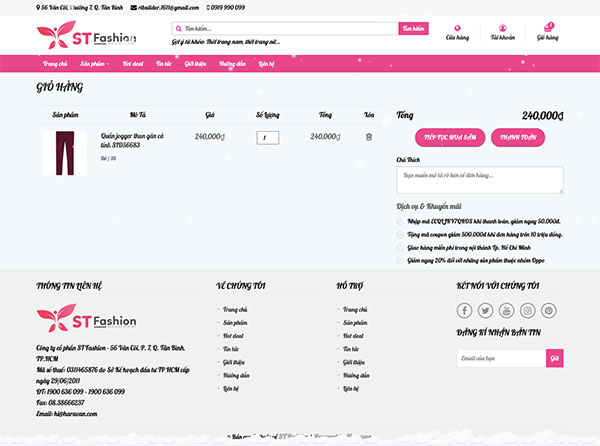Go to Trang chủ in navigation bar
The height and width of the screenshot is (446, 600).
tap(55, 63)
